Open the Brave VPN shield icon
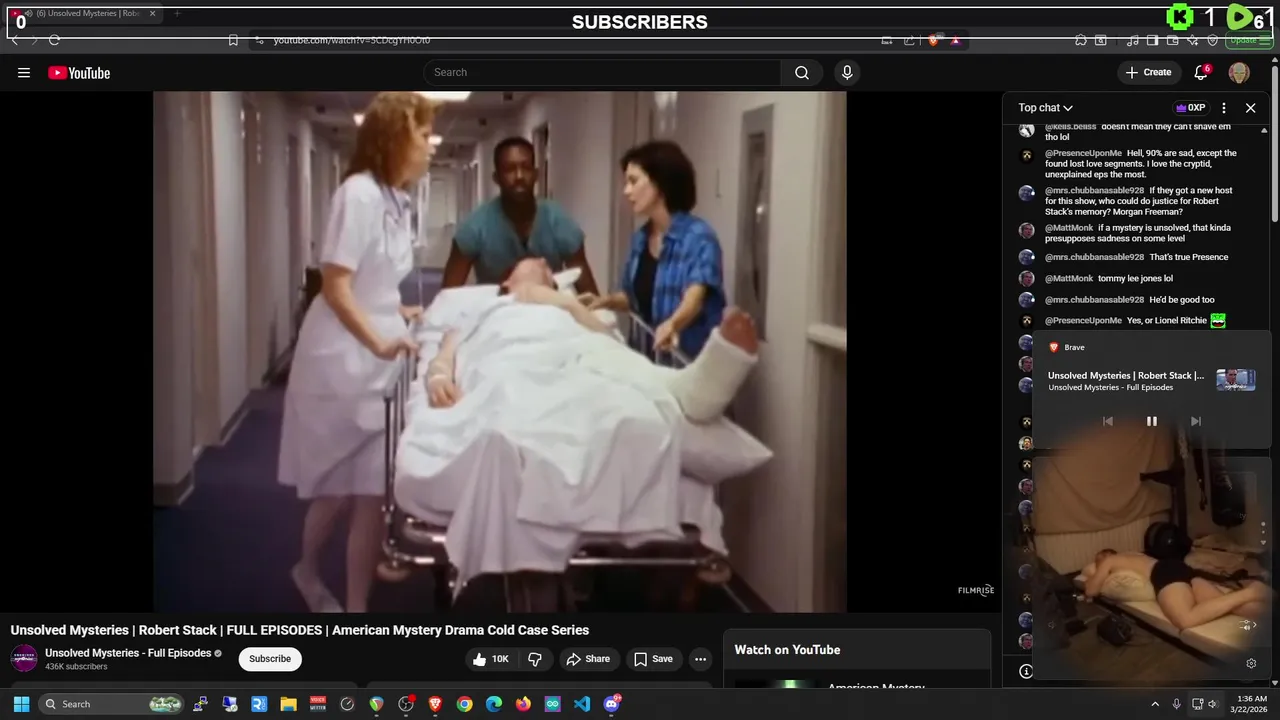 click(x=1213, y=40)
